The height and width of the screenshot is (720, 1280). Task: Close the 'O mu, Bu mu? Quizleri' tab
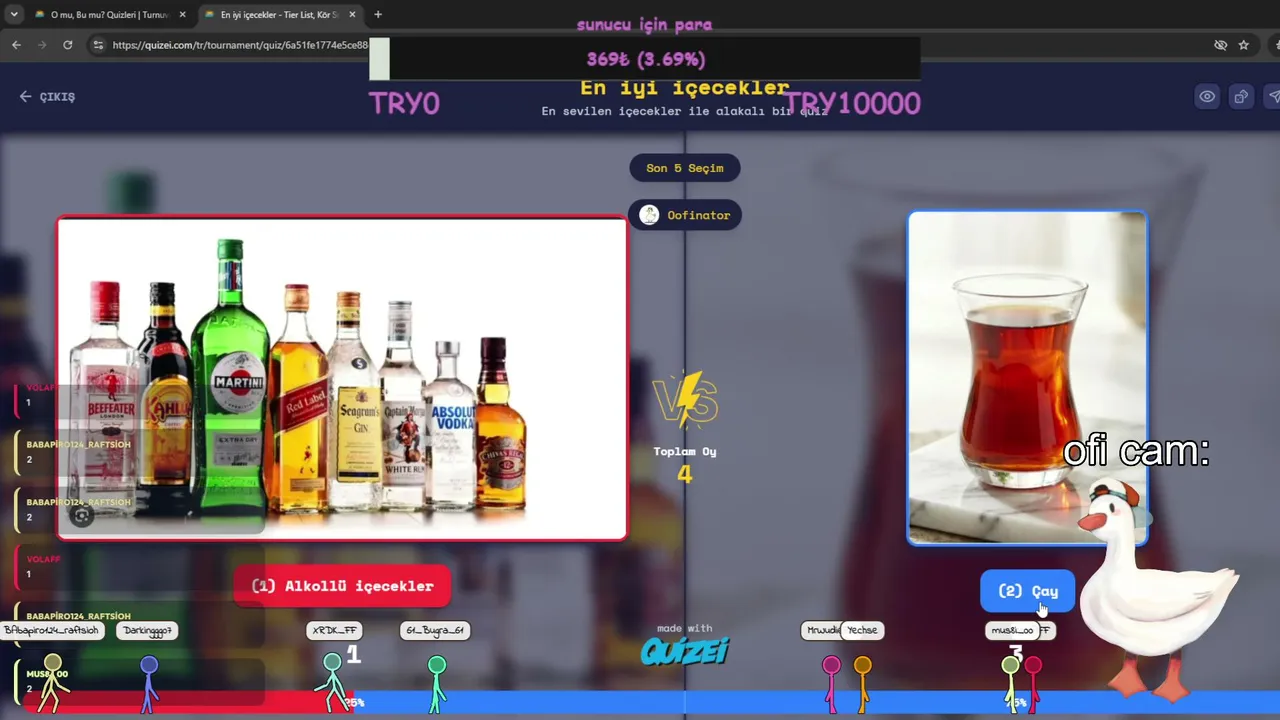[x=182, y=15]
